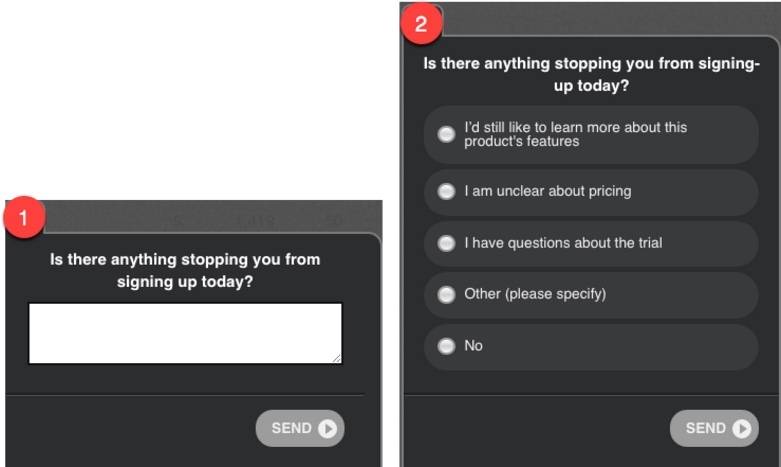Click SEND text in the open-ended survey
Screen dimensions: 781x467
click(x=291, y=428)
